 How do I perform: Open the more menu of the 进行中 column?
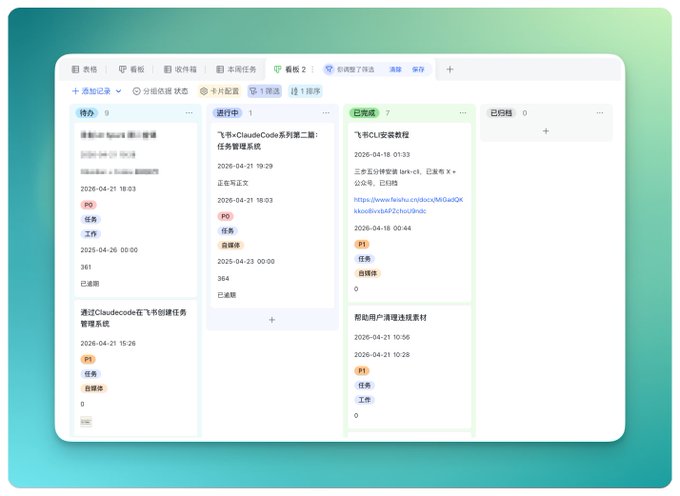click(x=326, y=113)
